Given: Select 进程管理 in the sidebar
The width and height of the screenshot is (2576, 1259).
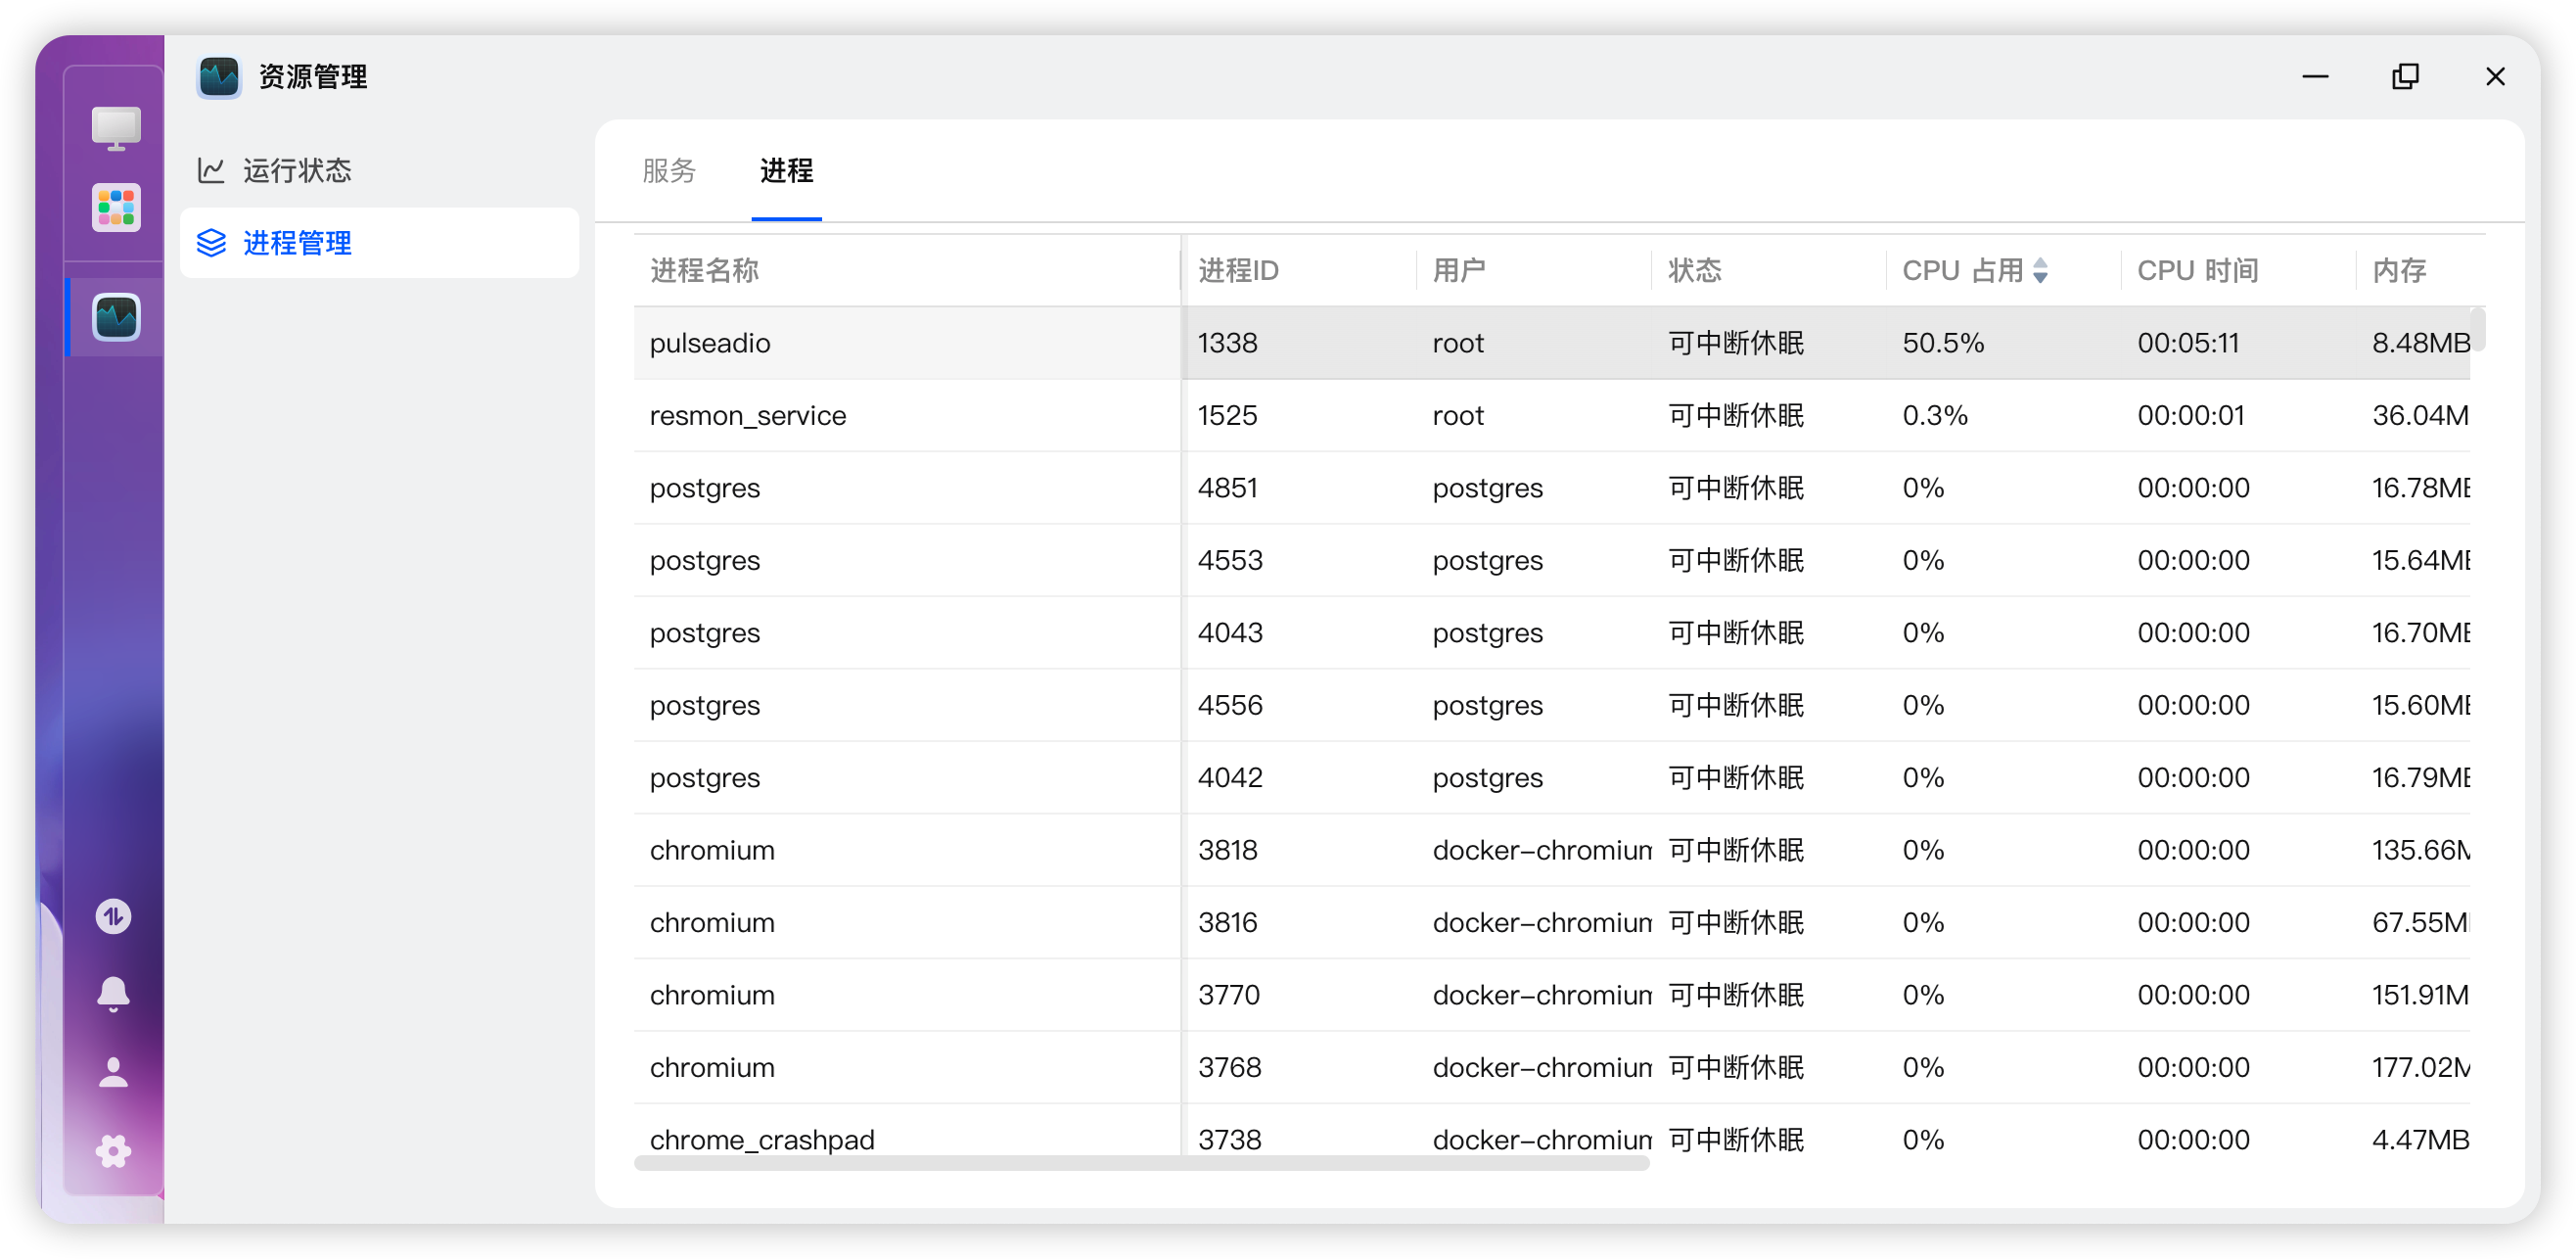Looking at the screenshot, I should click(296, 243).
